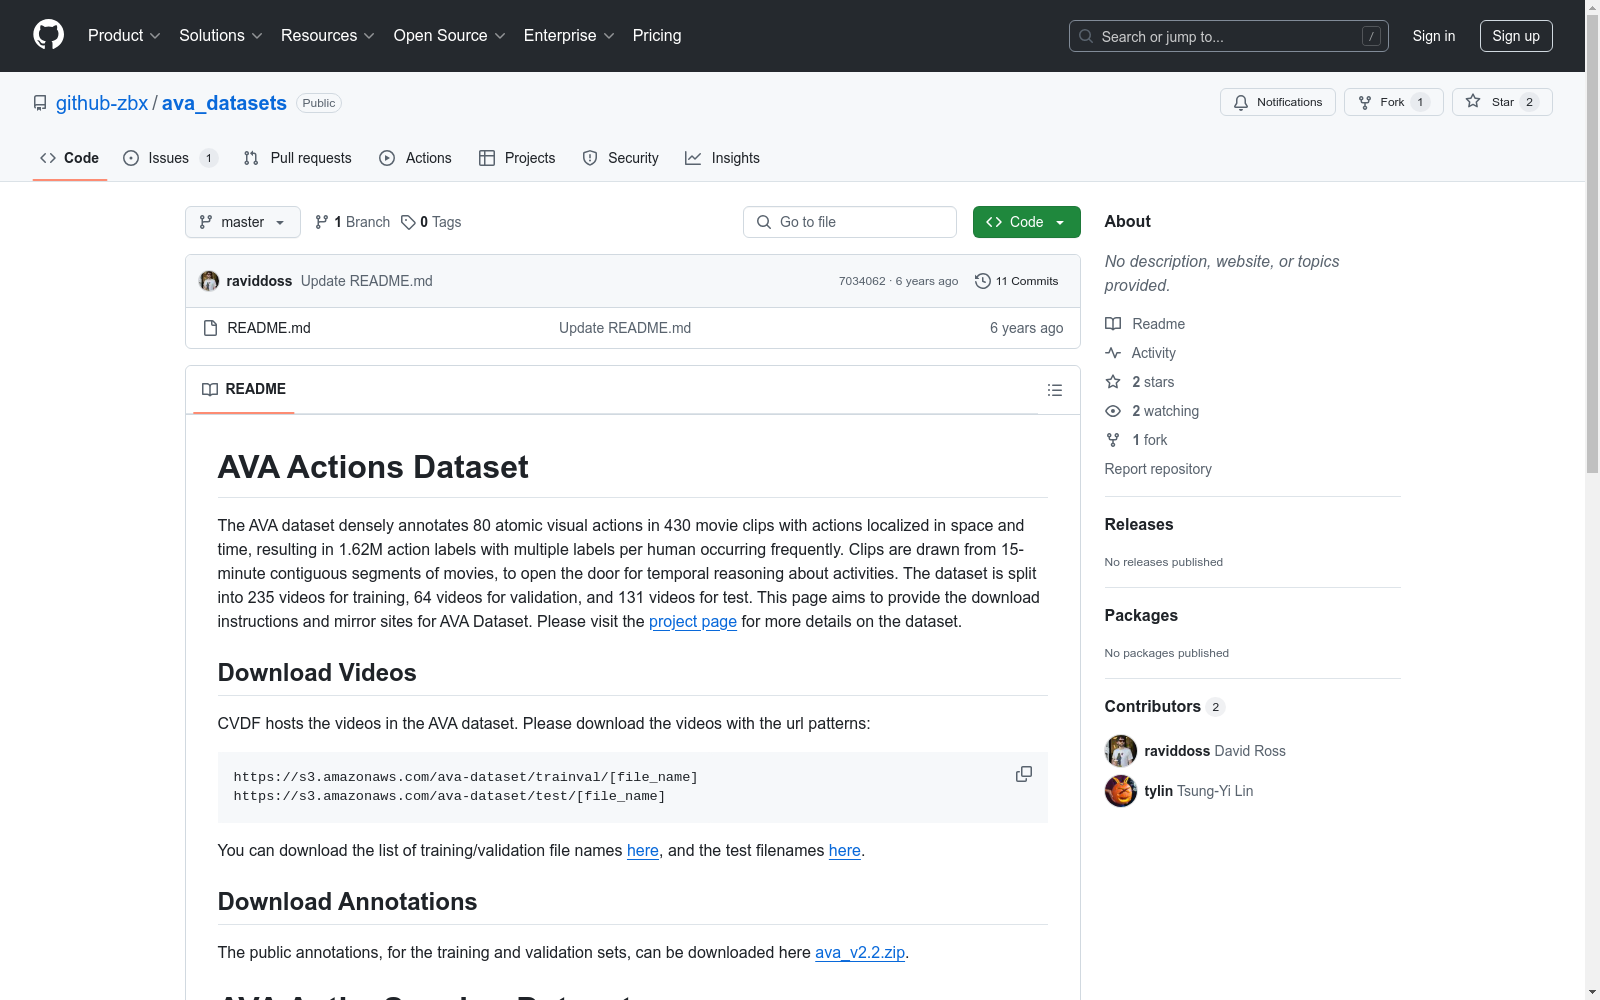This screenshot has width=1600, height=1000.
Task: Open the Packages section heading
Action: tap(1141, 615)
